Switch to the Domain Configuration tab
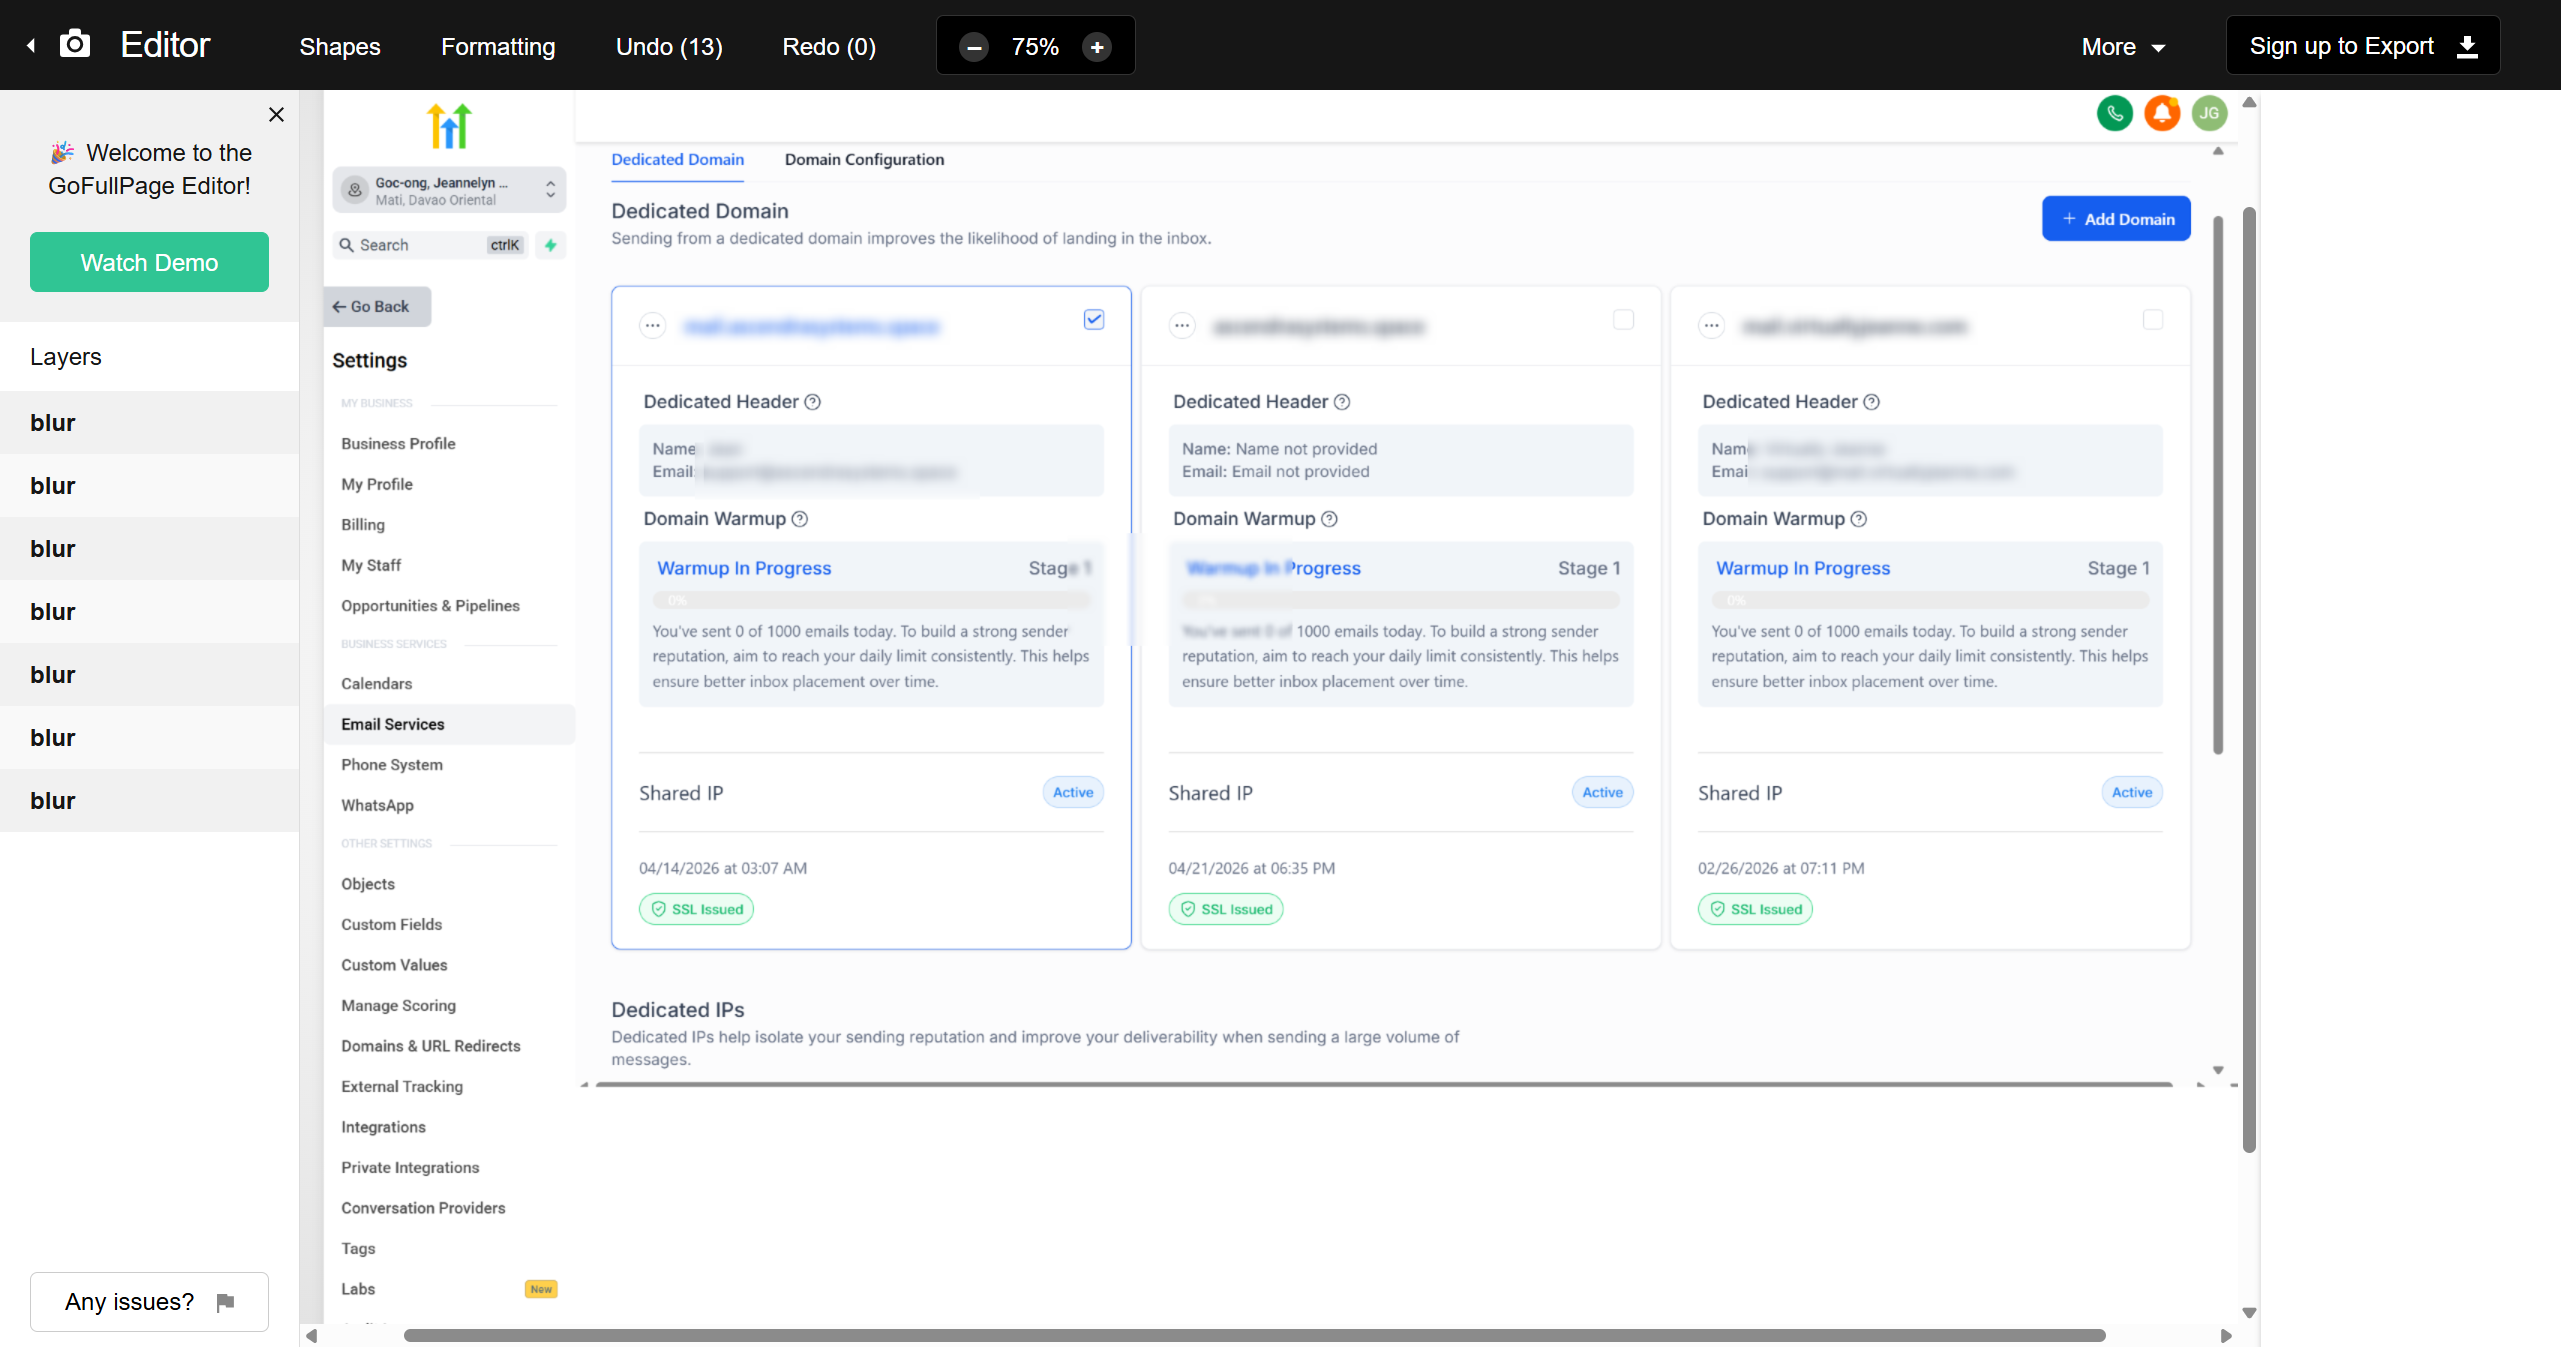Screen dimensions: 2561x1347 pyautogui.click(x=864, y=160)
